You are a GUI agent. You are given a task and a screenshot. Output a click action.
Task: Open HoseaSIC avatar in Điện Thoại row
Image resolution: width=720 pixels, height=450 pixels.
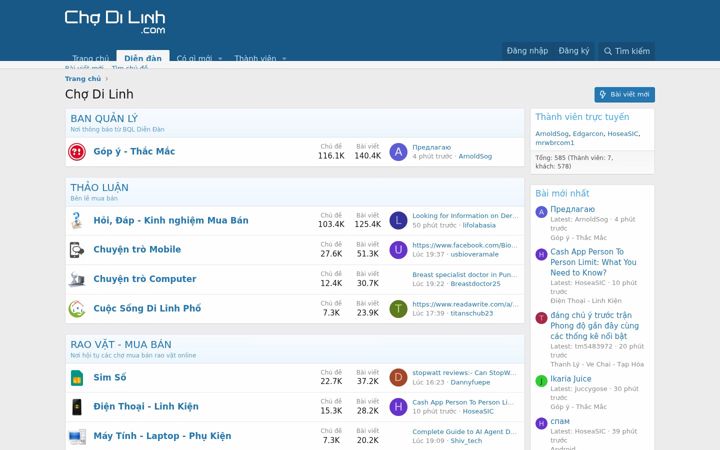tap(398, 407)
